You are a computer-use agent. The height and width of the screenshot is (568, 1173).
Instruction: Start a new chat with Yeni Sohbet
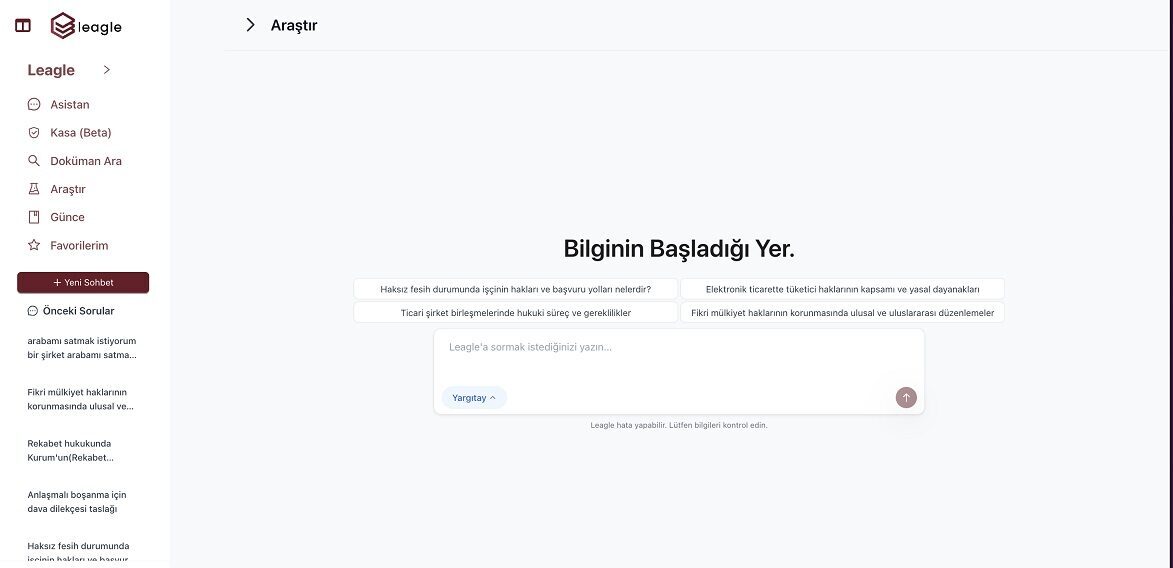(x=83, y=282)
